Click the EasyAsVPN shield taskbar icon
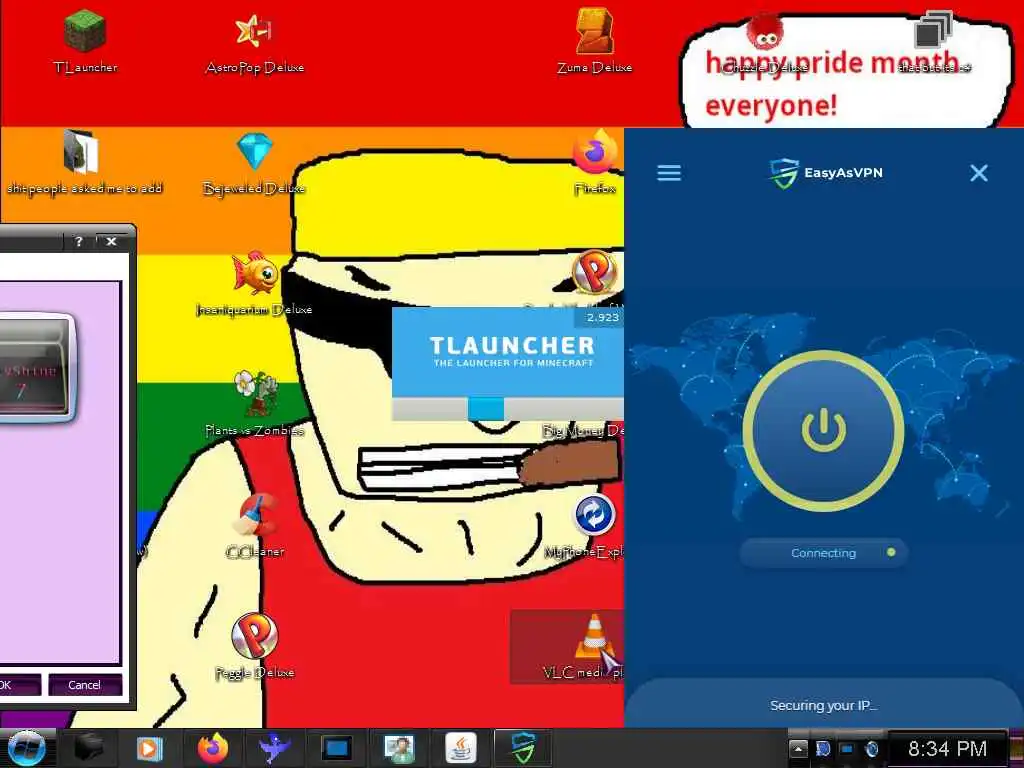Image resolution: width=1024 pixels, height=768 pixels. (x=523, y=748)
